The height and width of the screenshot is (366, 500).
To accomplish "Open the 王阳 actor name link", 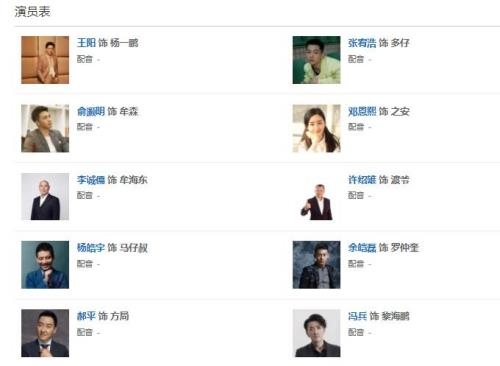I will 86,43.
